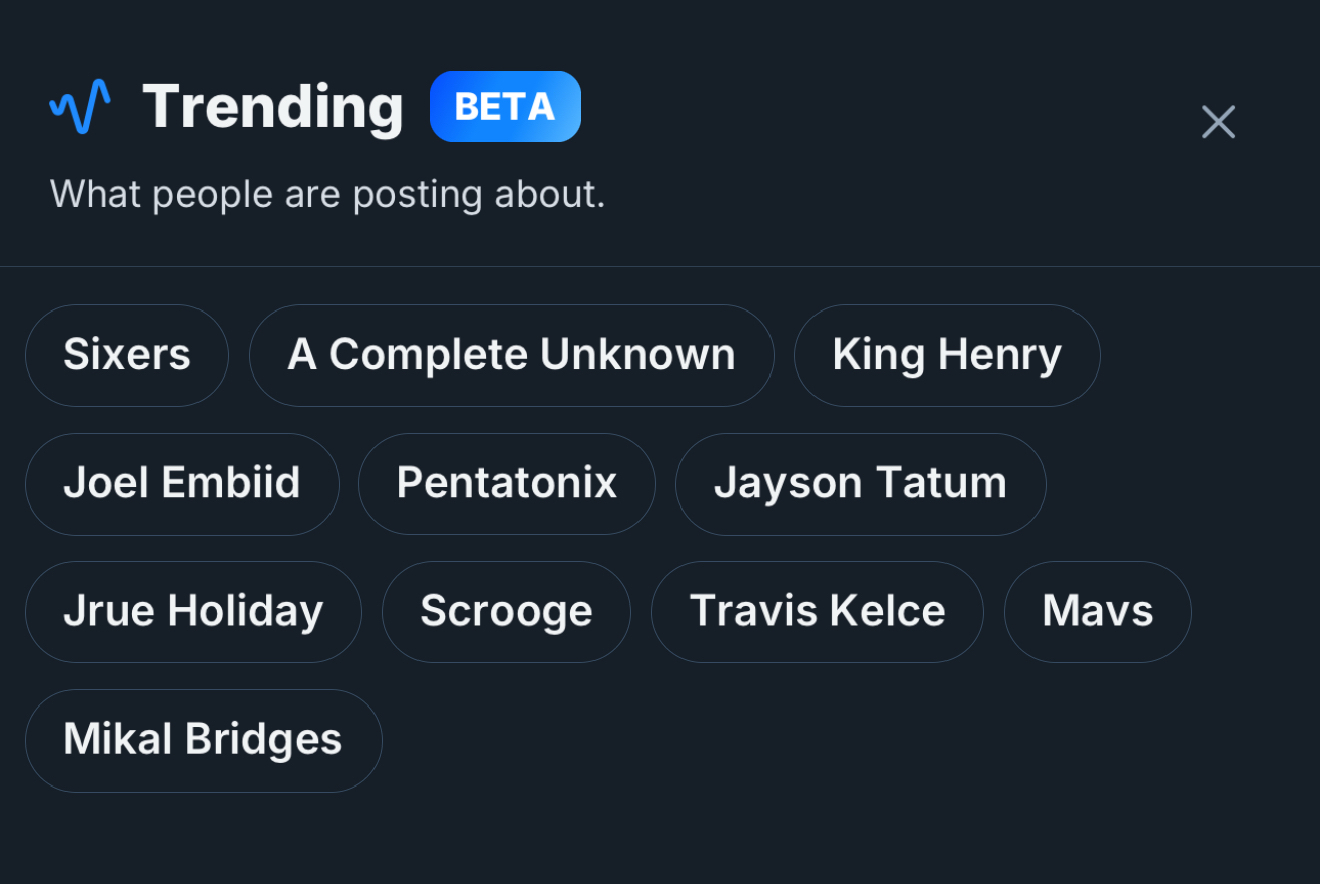
Task: View posts about Travis Kelce
Action: coord(817,611)
